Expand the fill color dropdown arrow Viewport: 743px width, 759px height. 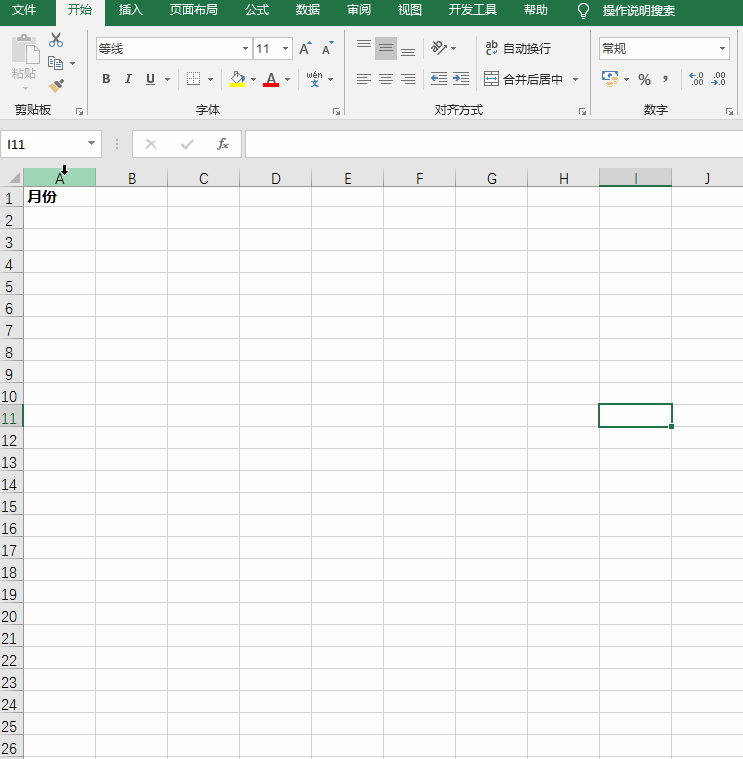coord(253,79)
